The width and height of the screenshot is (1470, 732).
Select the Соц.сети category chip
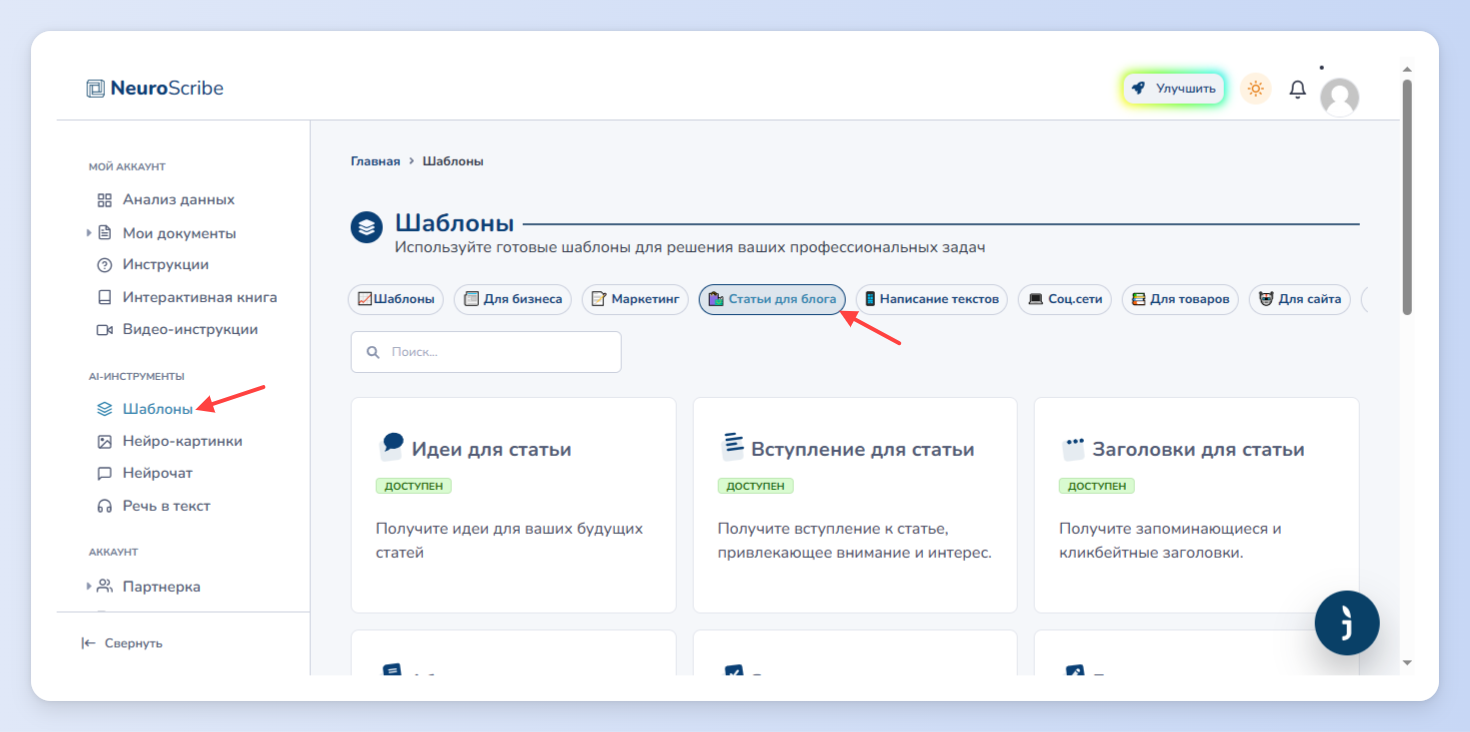point(1065,299)
